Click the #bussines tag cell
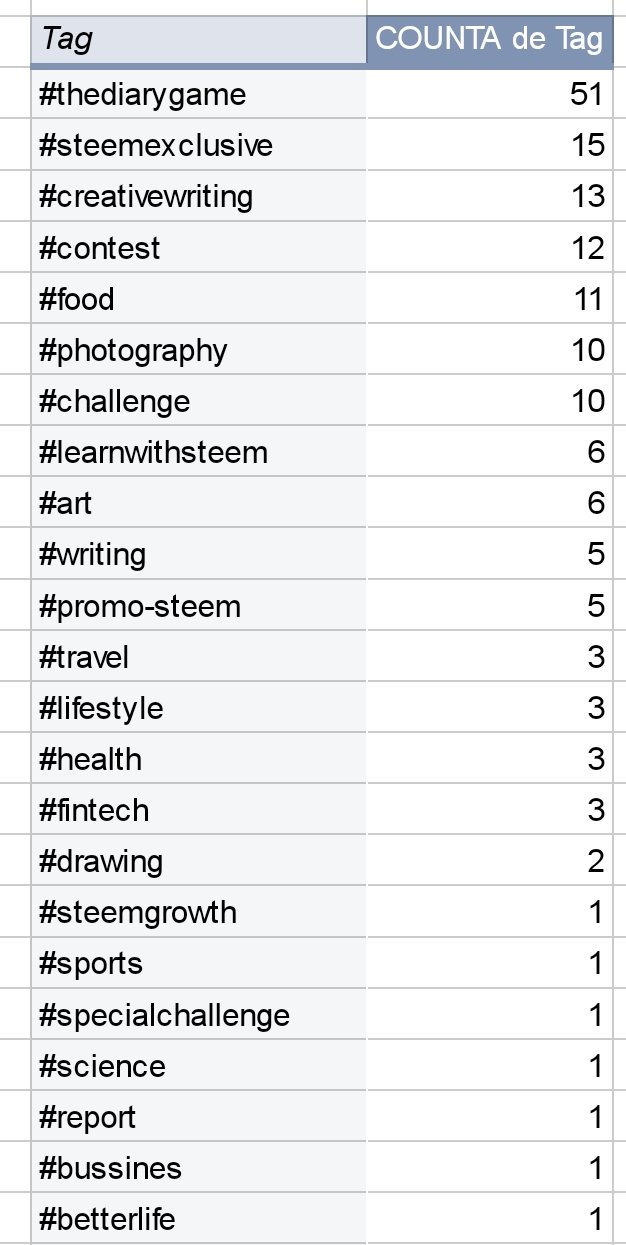Viewport: 626px width, 1245px height. (x=198, y=1168)
